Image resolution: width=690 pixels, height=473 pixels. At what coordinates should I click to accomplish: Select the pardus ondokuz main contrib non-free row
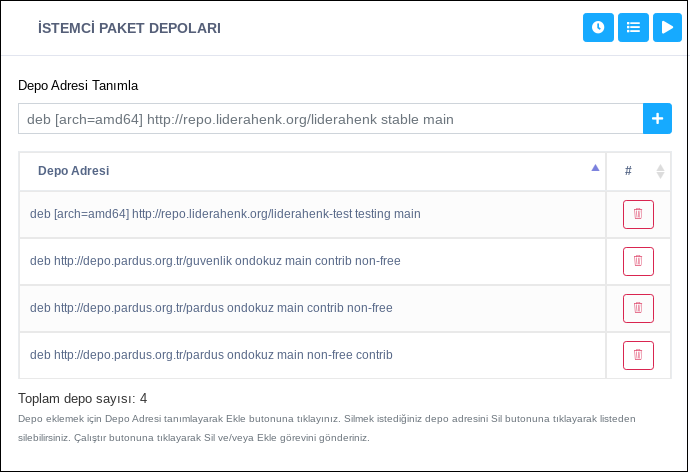pyautogui.click(x=211, y=308)
